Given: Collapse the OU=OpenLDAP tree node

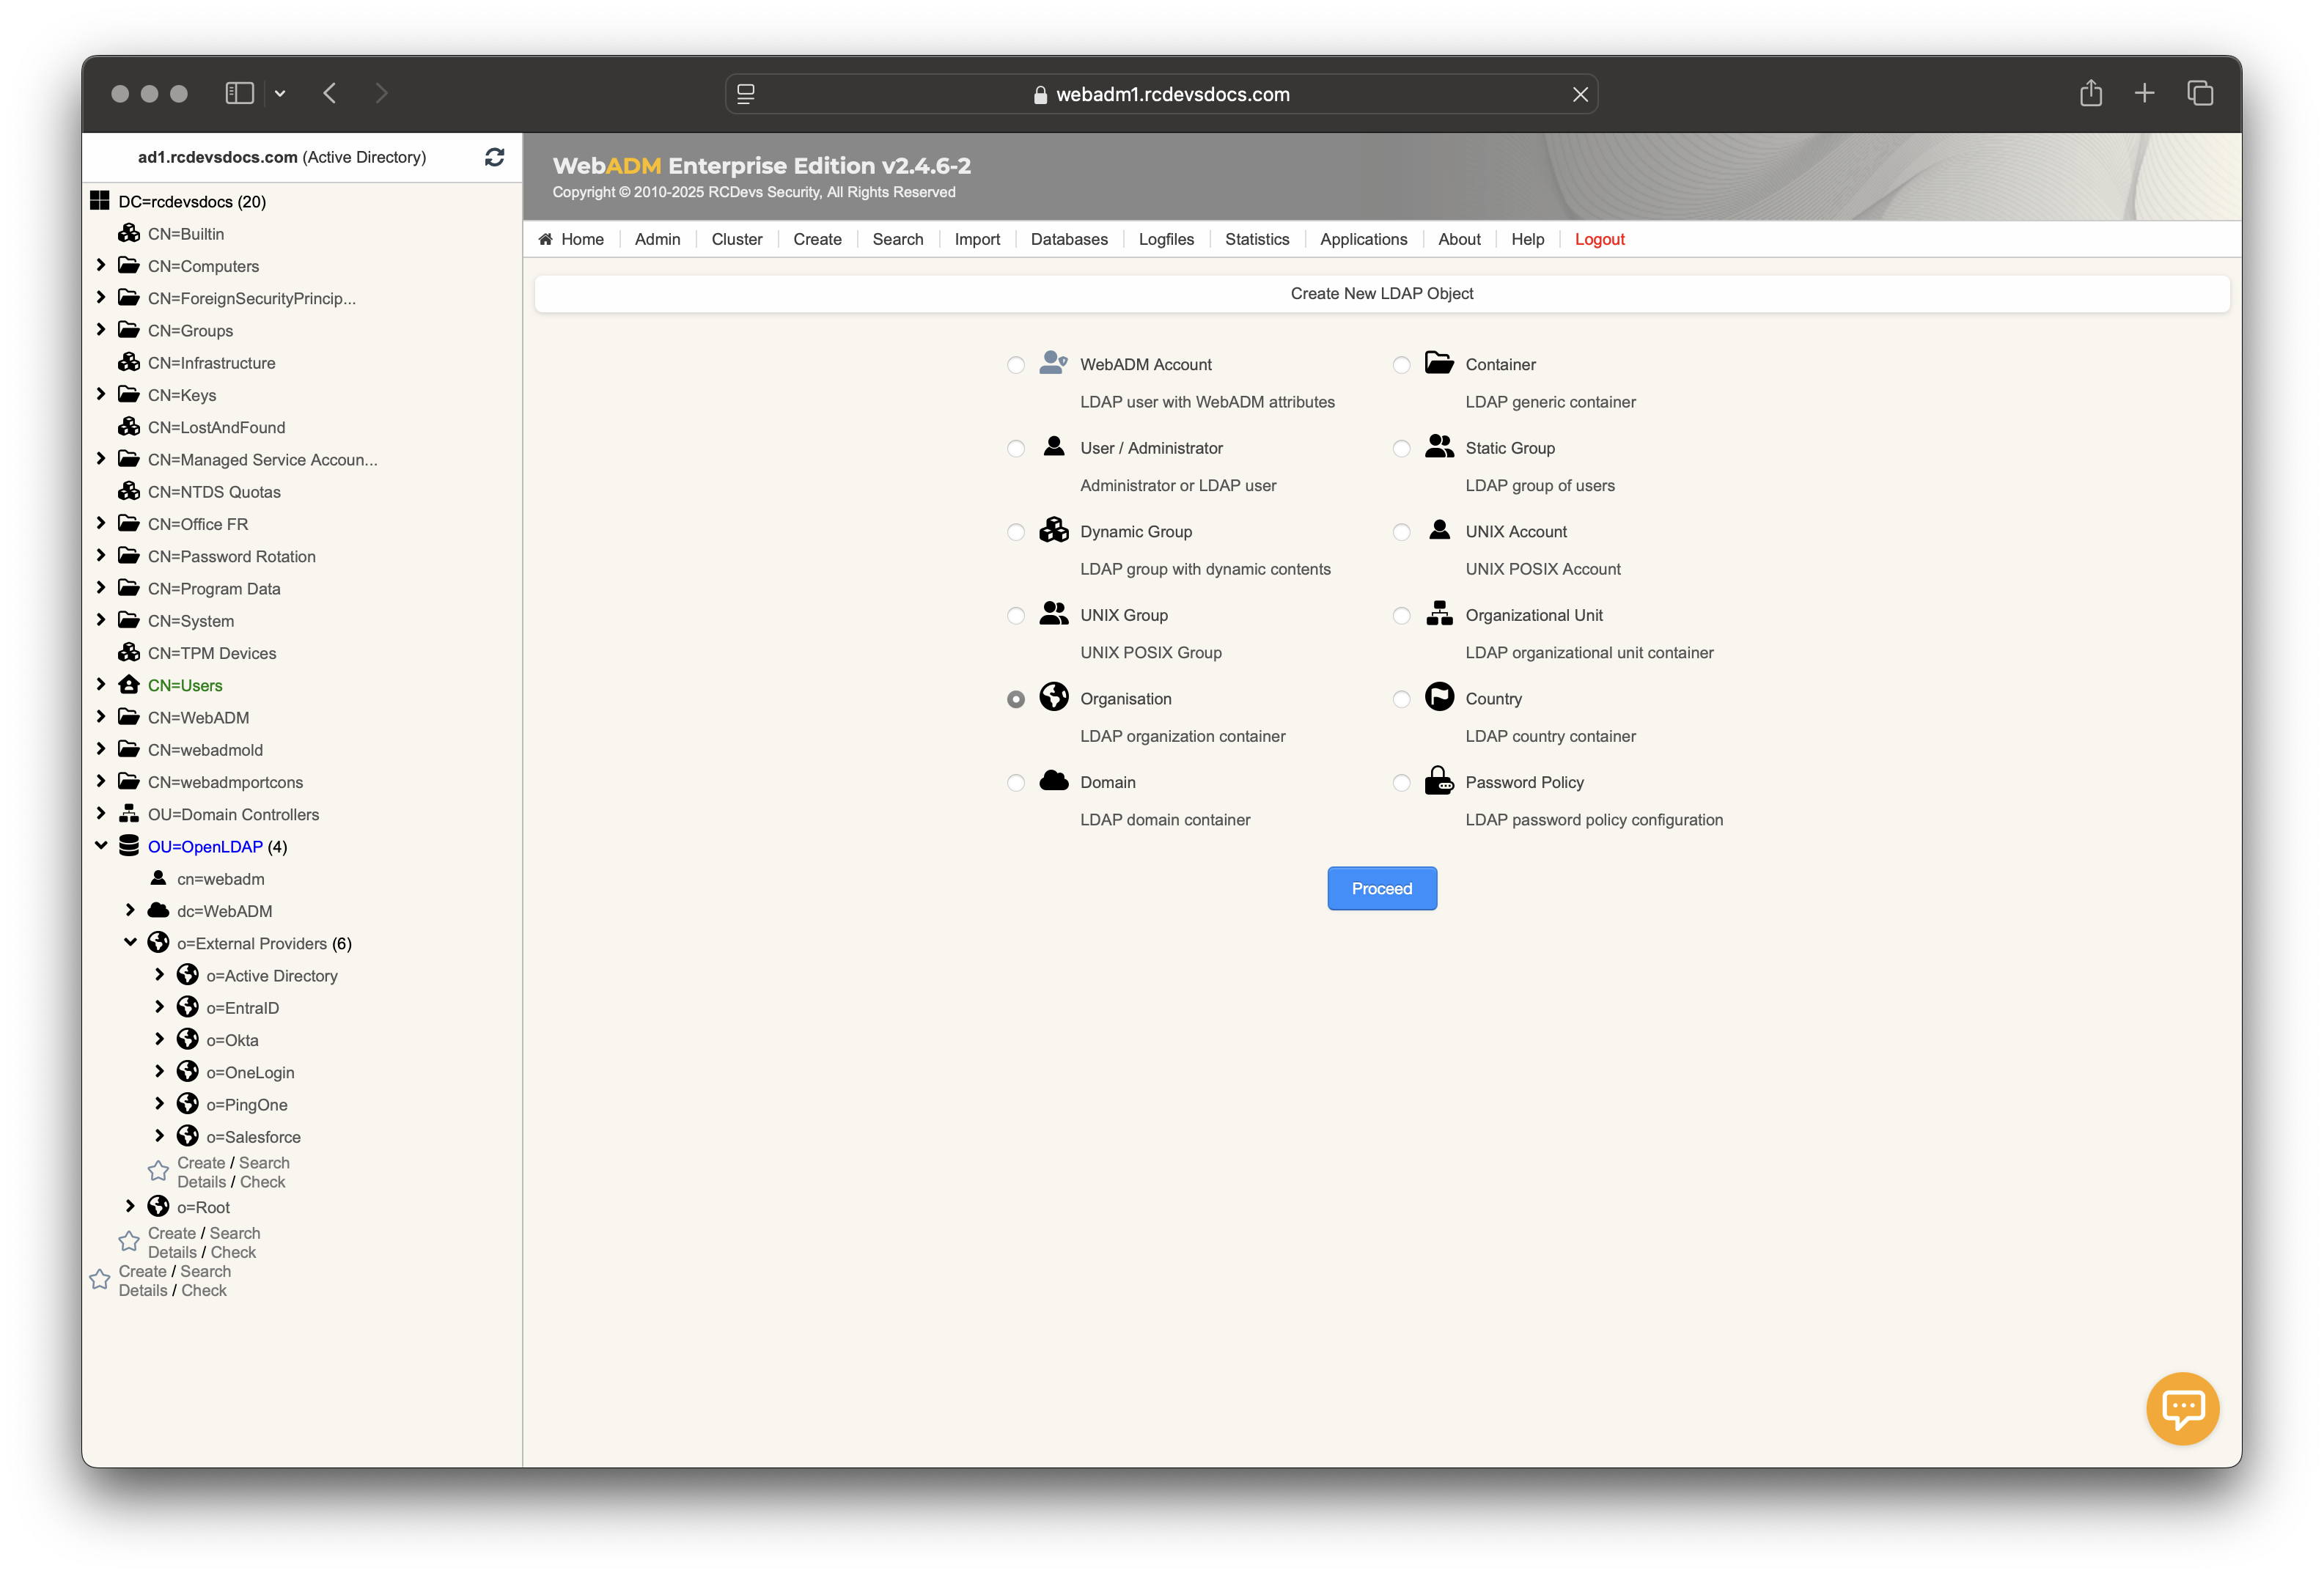Looking at the screenshot, I should coord(101,845).
